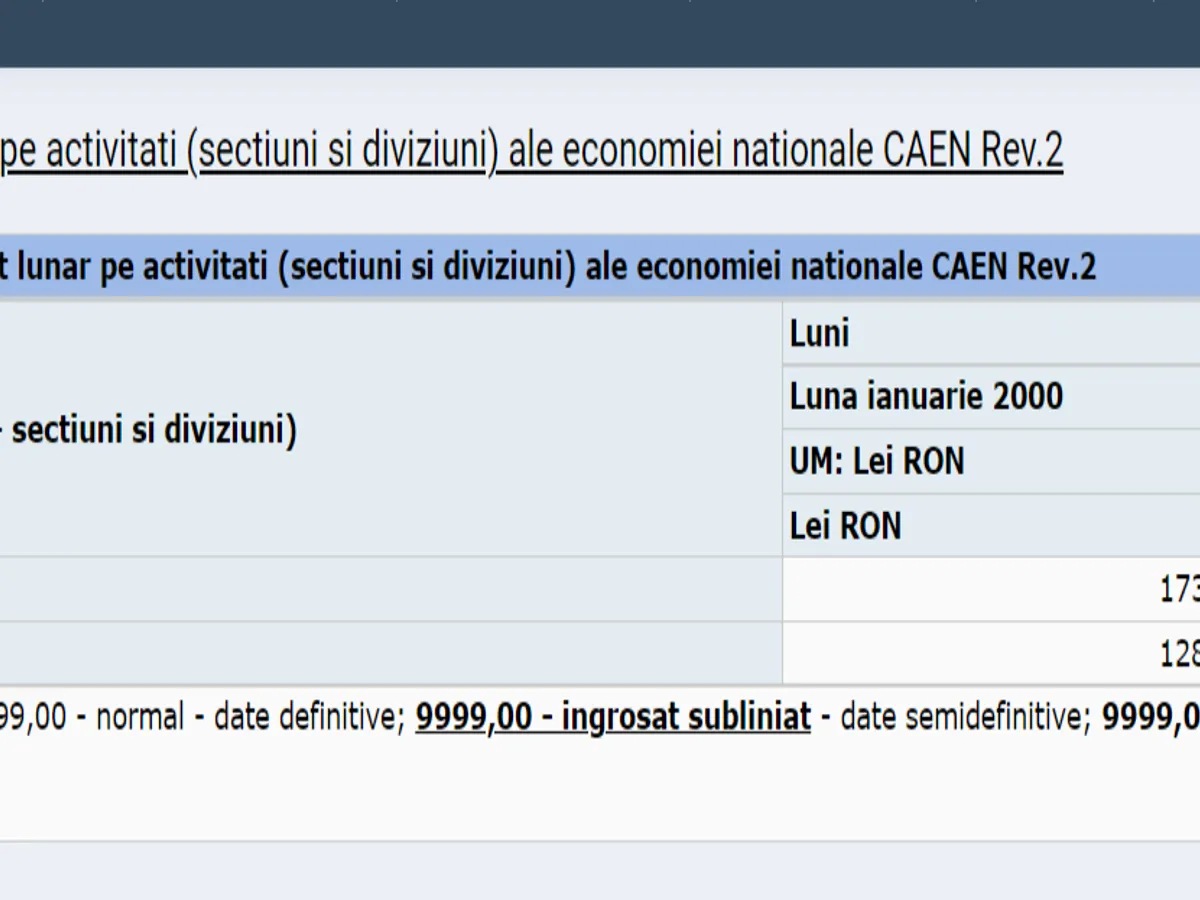Click the empty row label beside value 128
Viewport: 1200px width, 900px height.
click(x=390, y=654)
